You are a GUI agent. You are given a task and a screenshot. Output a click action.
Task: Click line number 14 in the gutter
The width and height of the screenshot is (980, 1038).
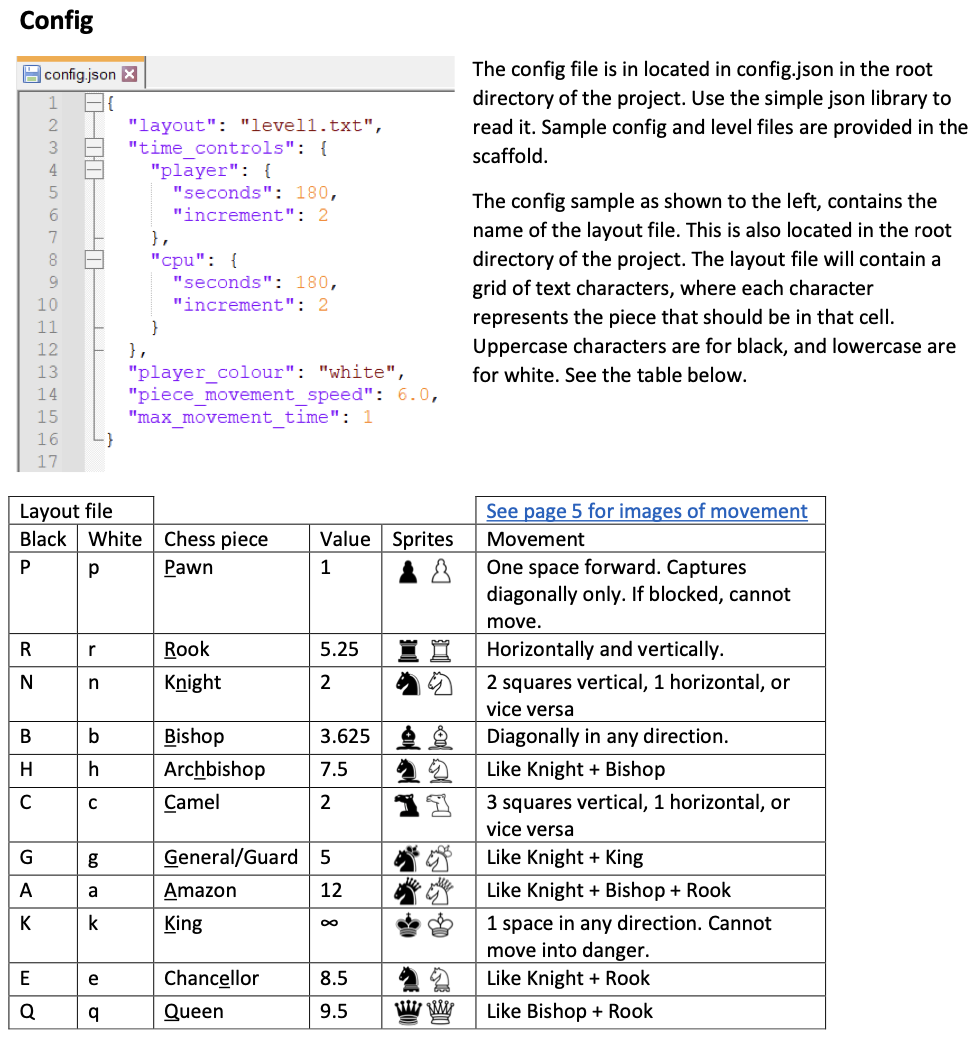pyautogui.click(x=47, y=394)
